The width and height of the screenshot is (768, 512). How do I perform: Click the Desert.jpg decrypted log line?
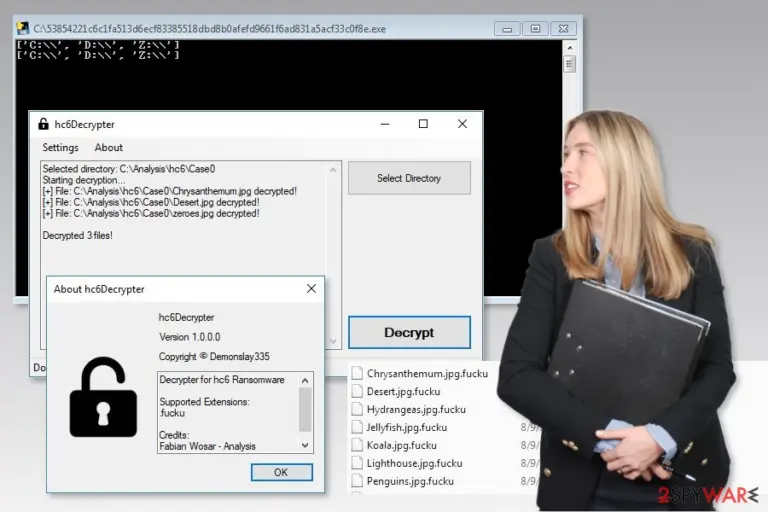tap(151, 202)
